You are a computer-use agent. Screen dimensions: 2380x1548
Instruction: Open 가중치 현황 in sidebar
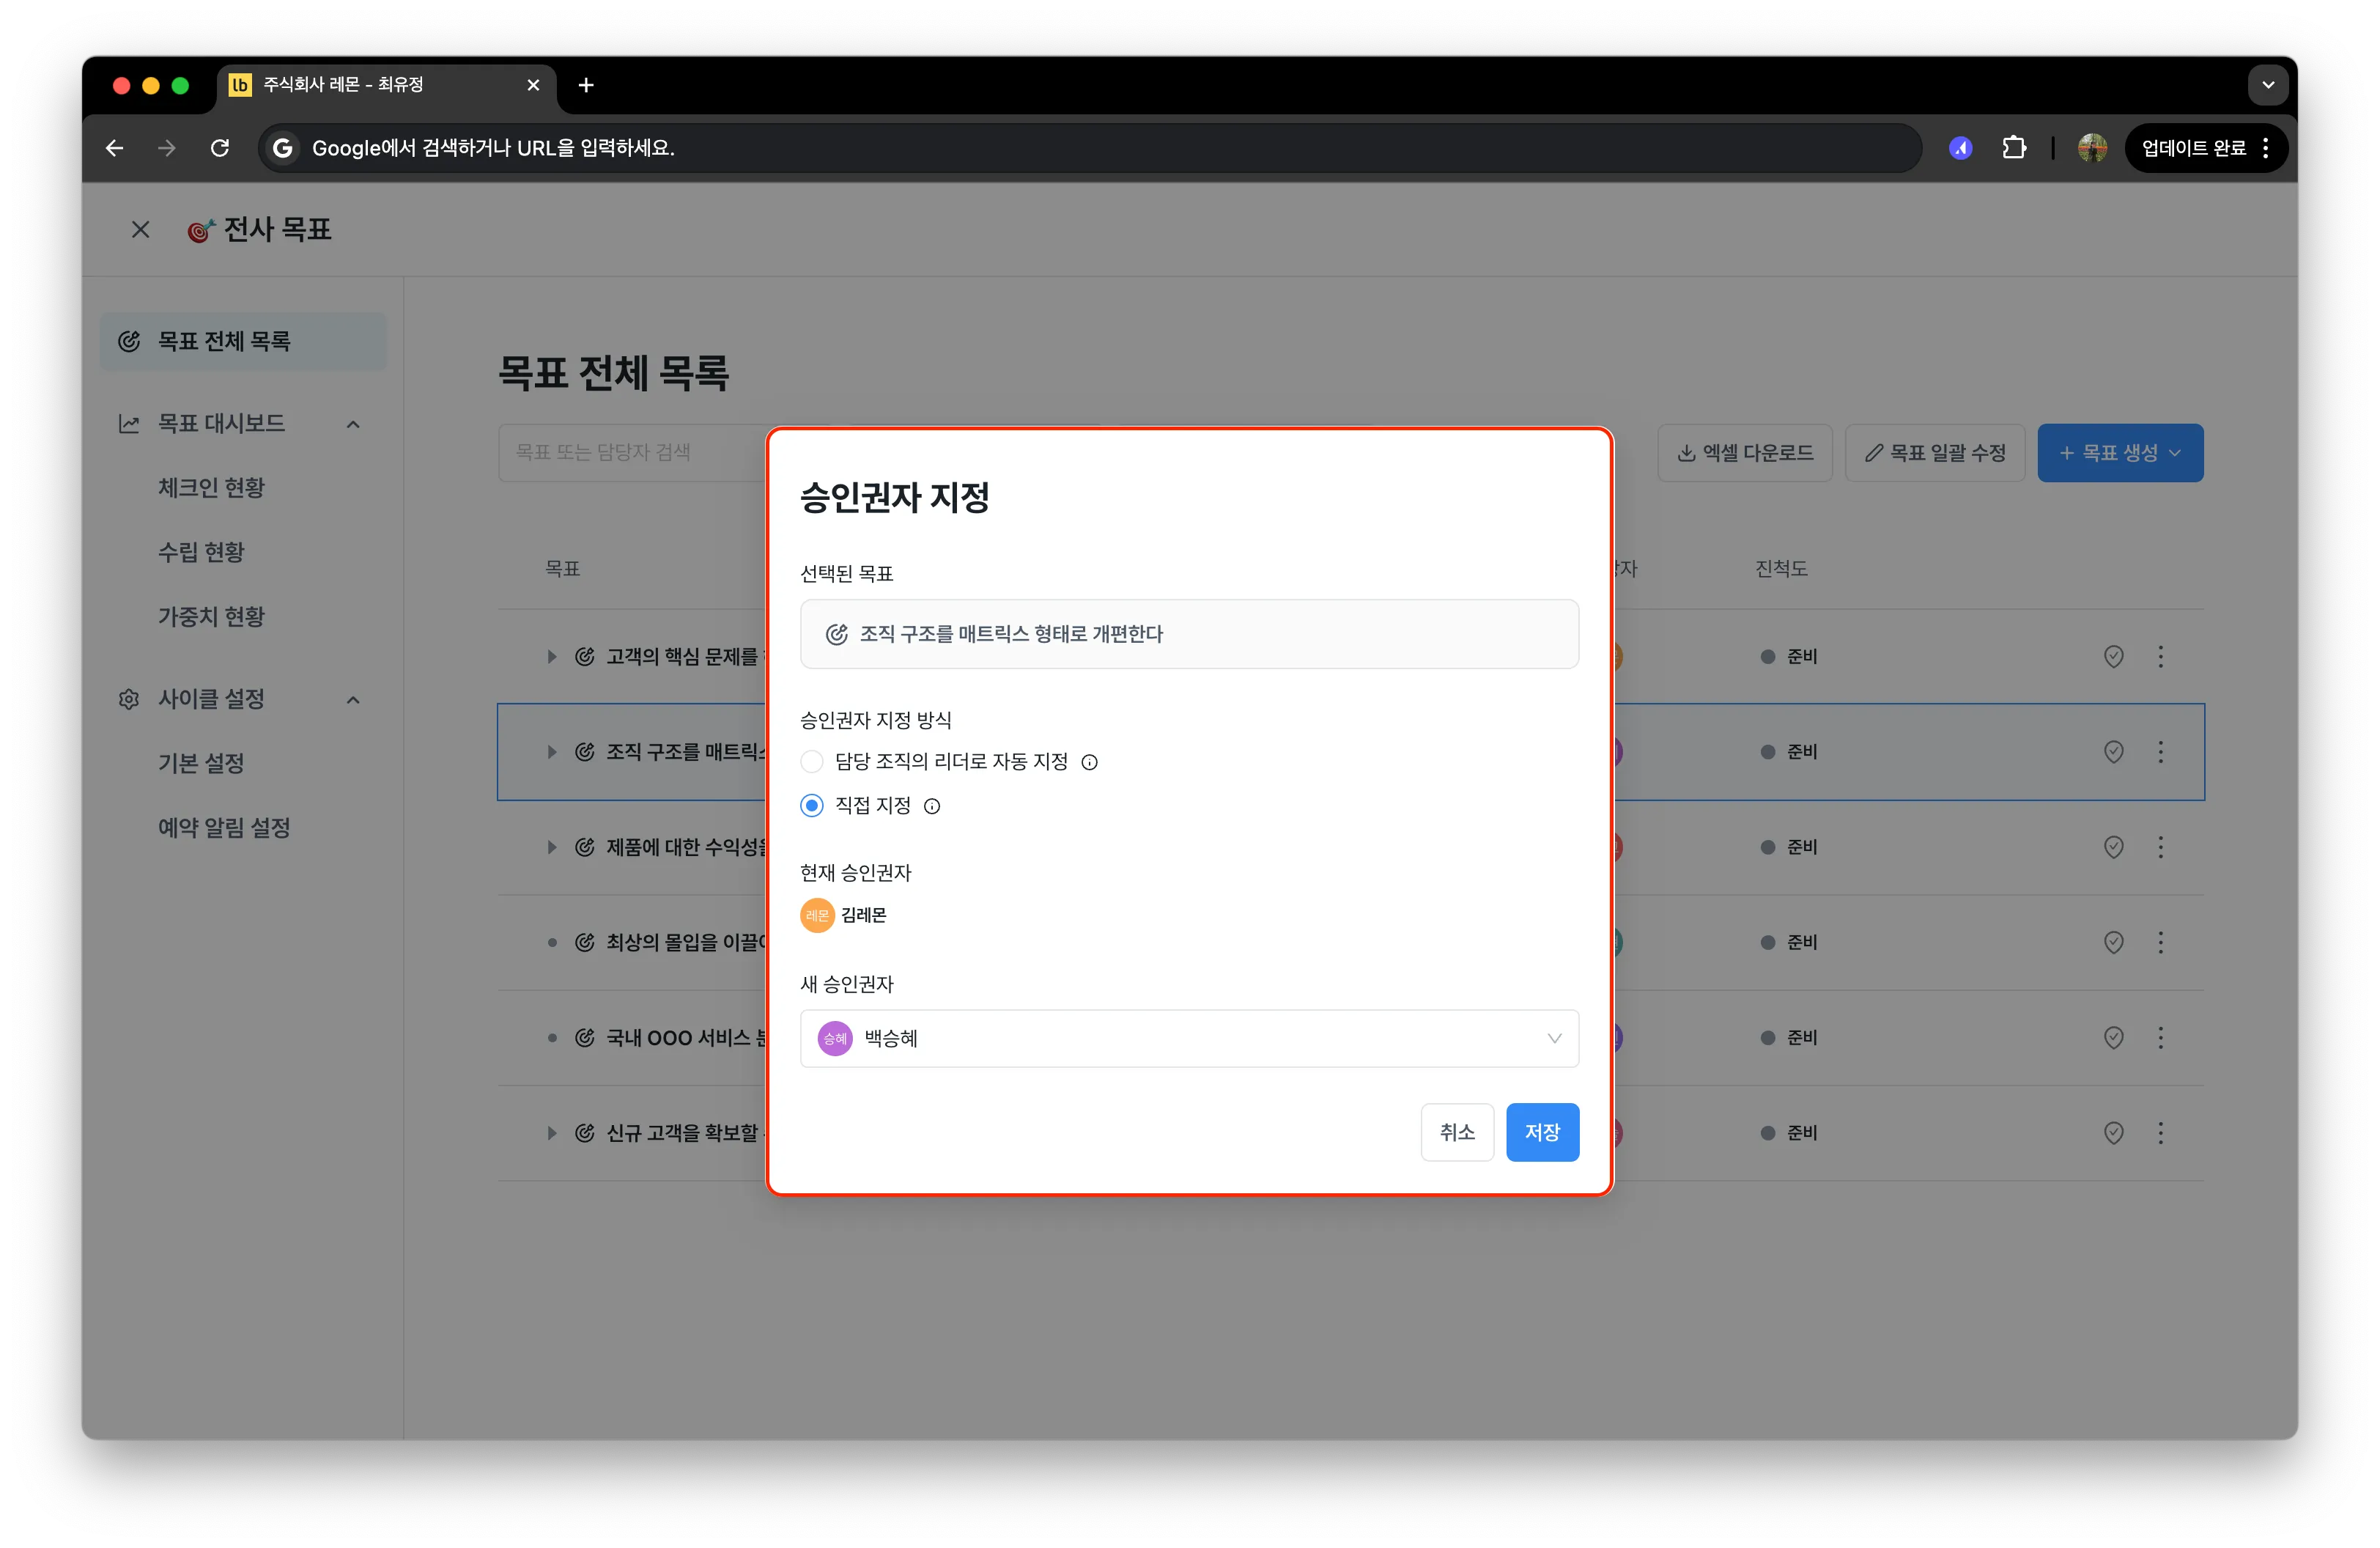211,617
